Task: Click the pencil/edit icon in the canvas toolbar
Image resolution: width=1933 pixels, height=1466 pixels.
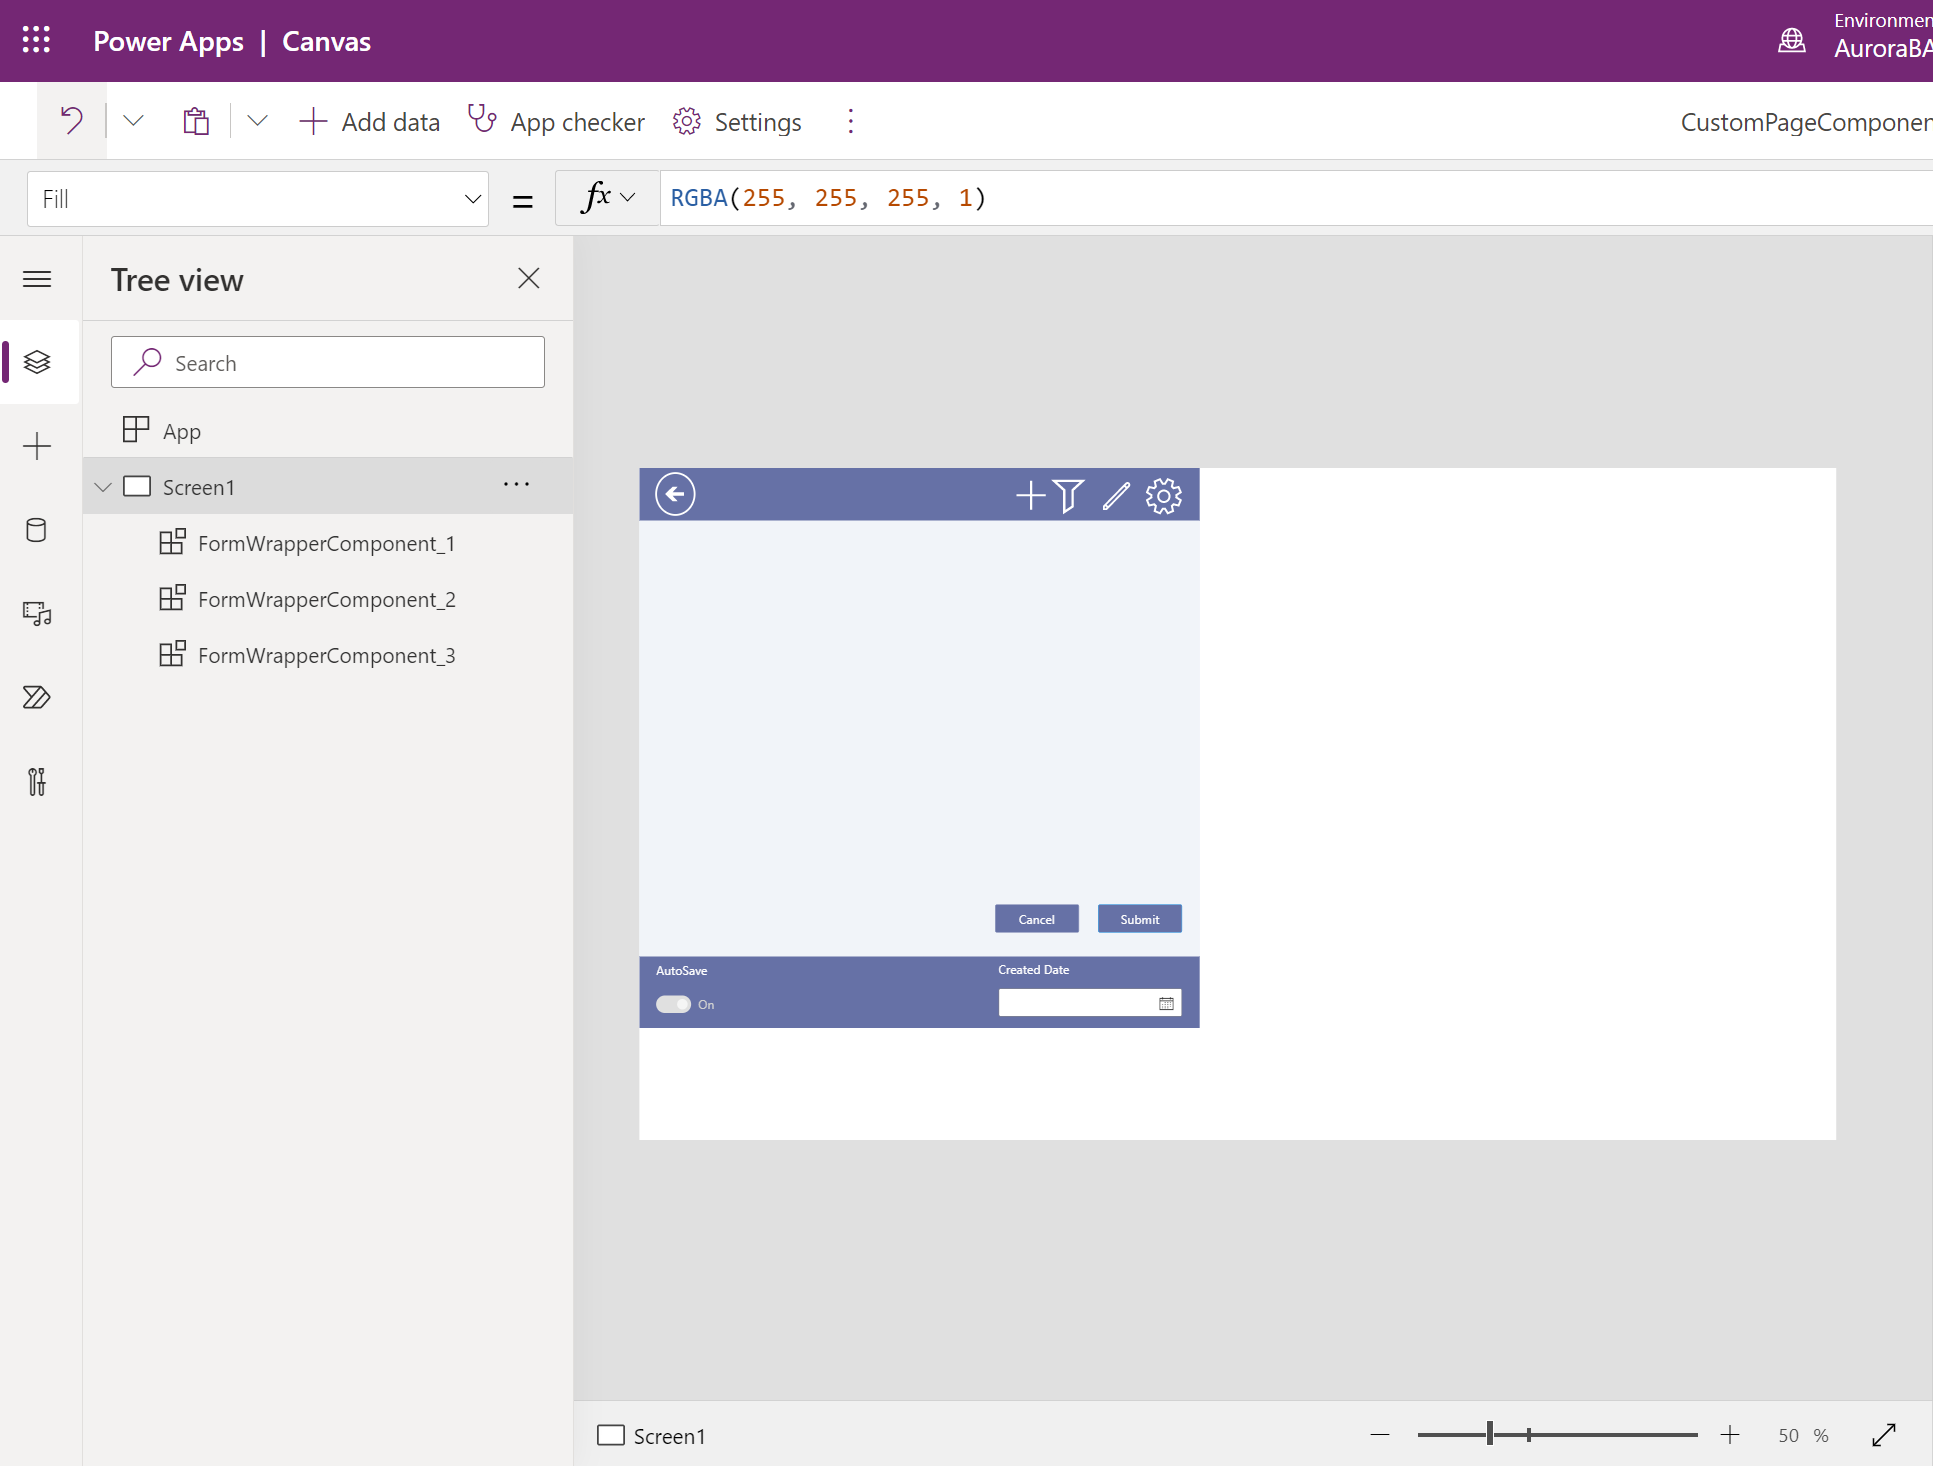Action: point(1115,494)
